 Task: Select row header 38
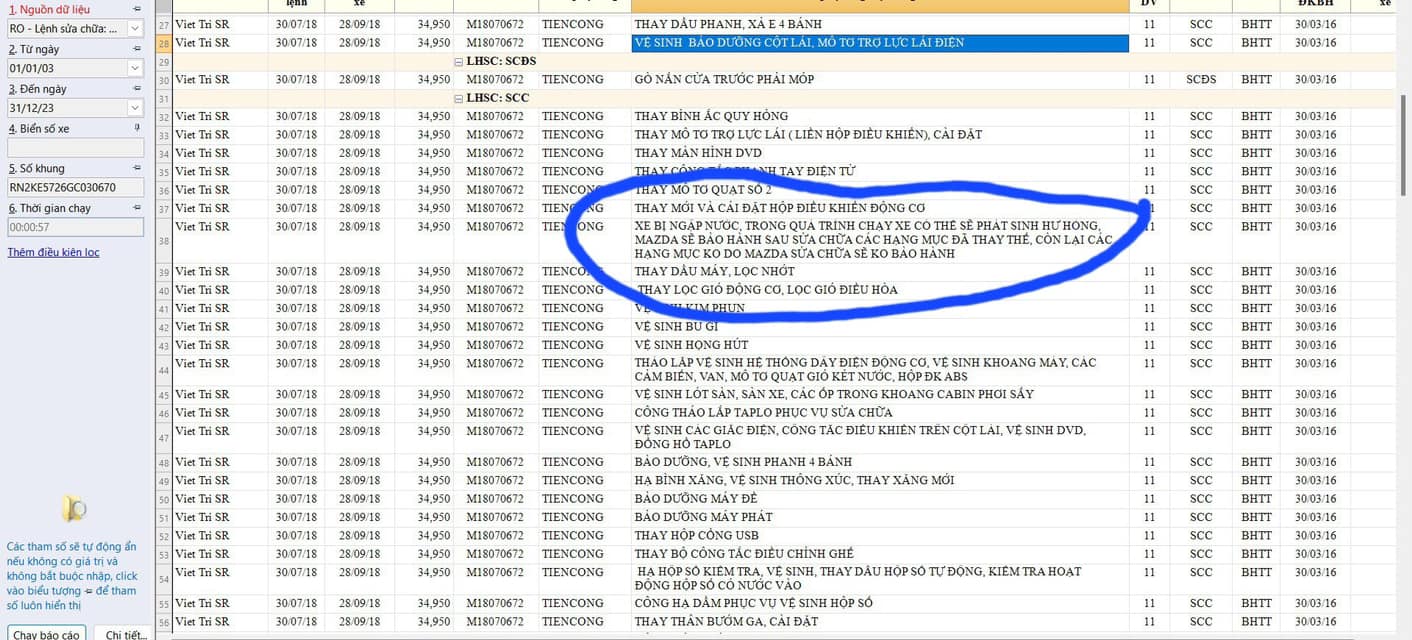164,240
